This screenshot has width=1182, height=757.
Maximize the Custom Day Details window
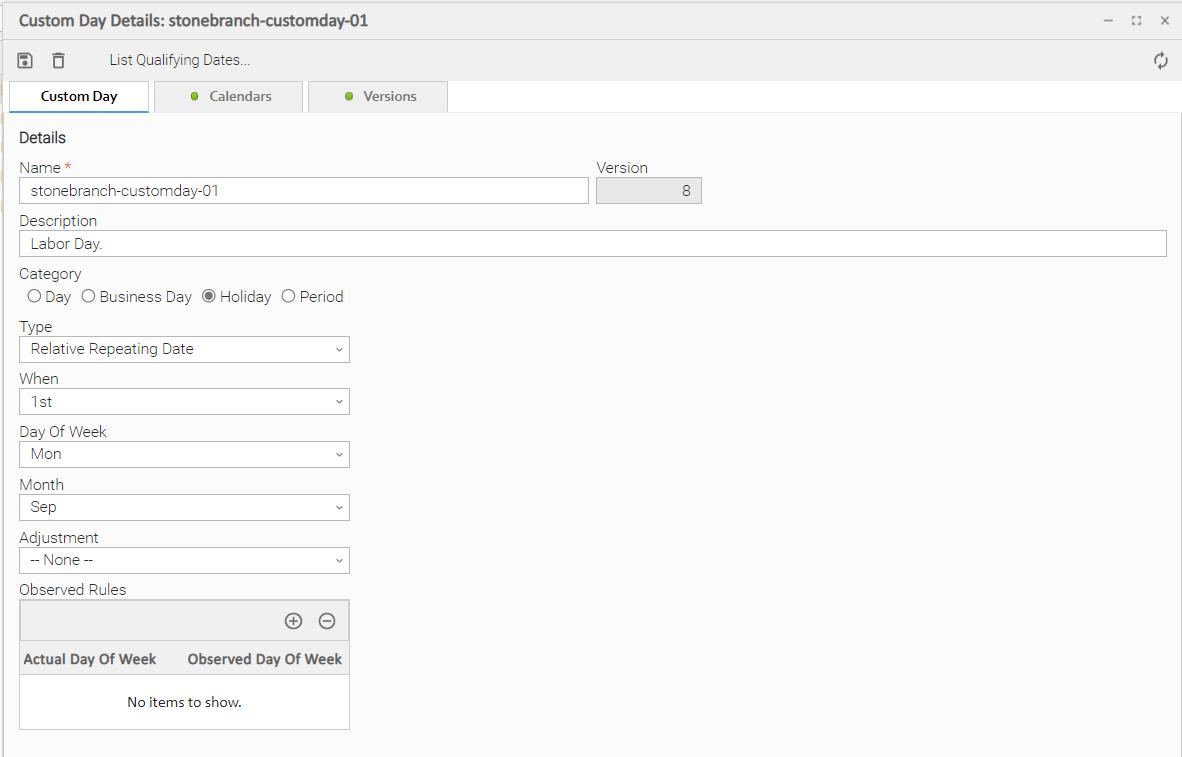click(x=1136, y=20)
